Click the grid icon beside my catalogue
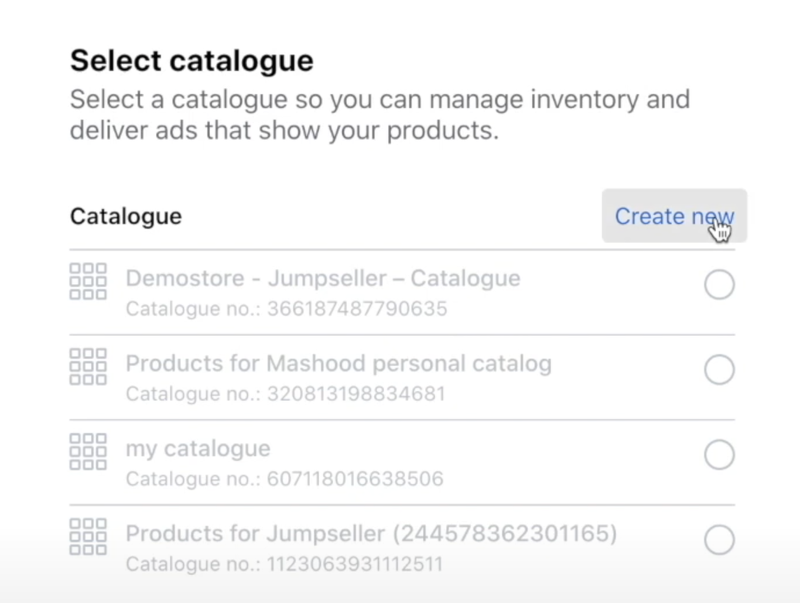Viewport: 800px width, 603px height. [x=88, y=451]
